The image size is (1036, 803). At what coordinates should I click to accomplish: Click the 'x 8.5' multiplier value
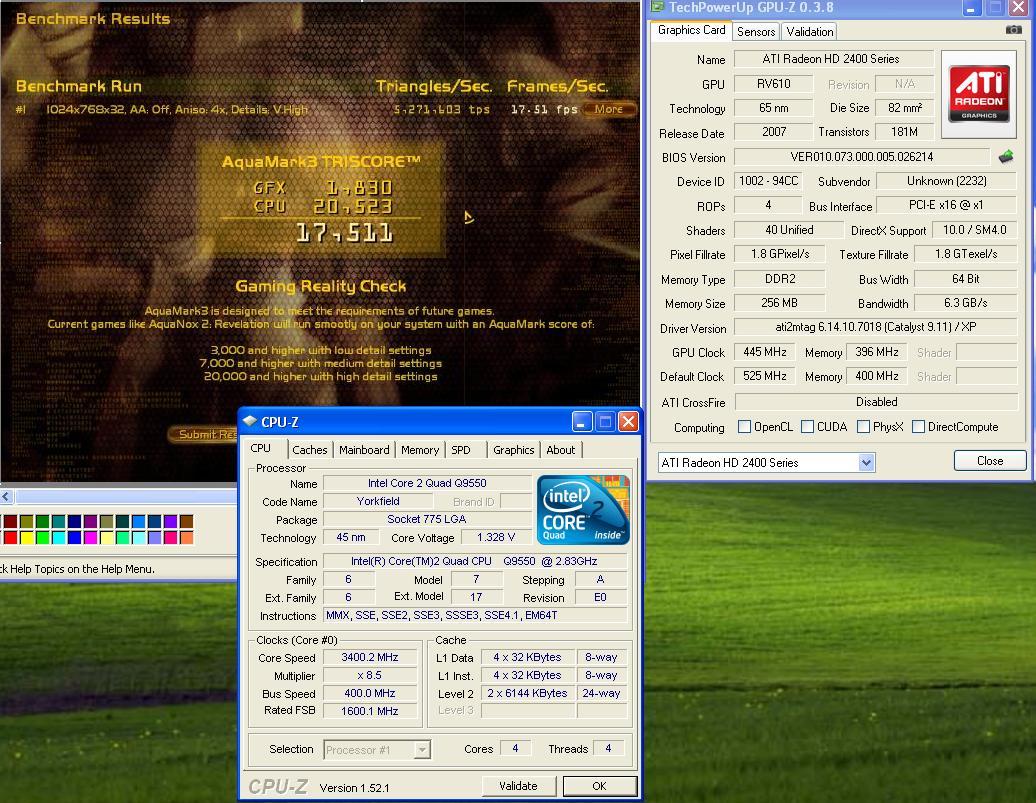[x=370, y=675]
